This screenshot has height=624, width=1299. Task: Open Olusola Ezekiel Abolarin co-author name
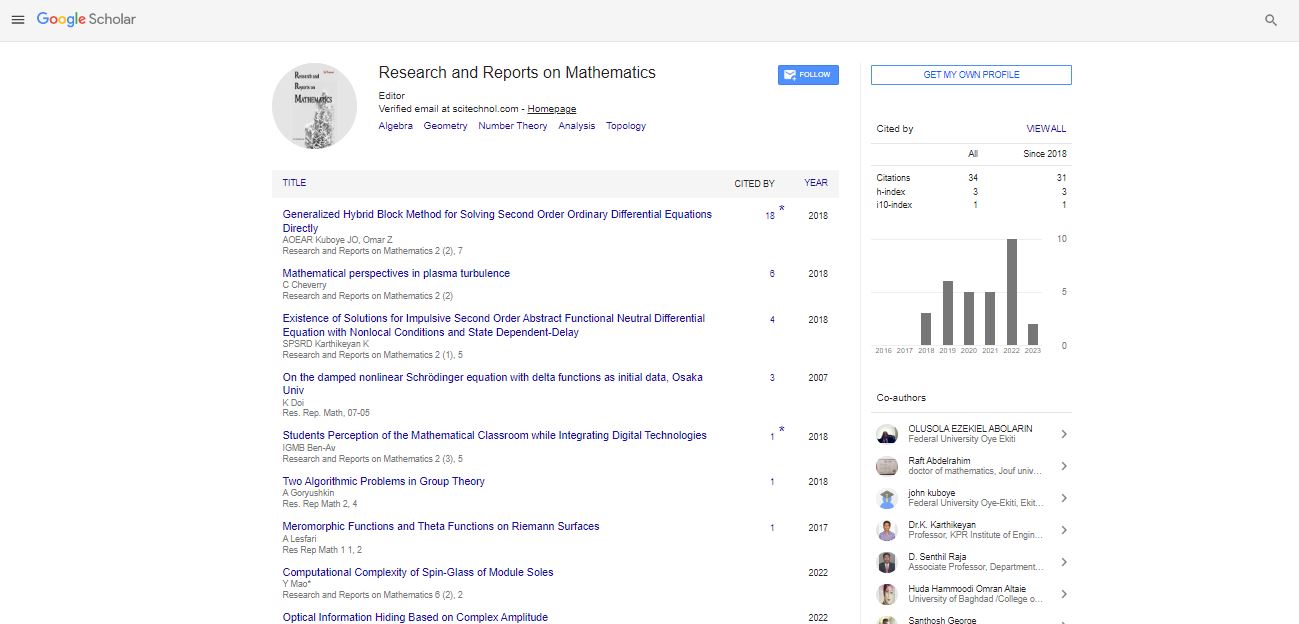pyautogui.click(x=970, y=428)
